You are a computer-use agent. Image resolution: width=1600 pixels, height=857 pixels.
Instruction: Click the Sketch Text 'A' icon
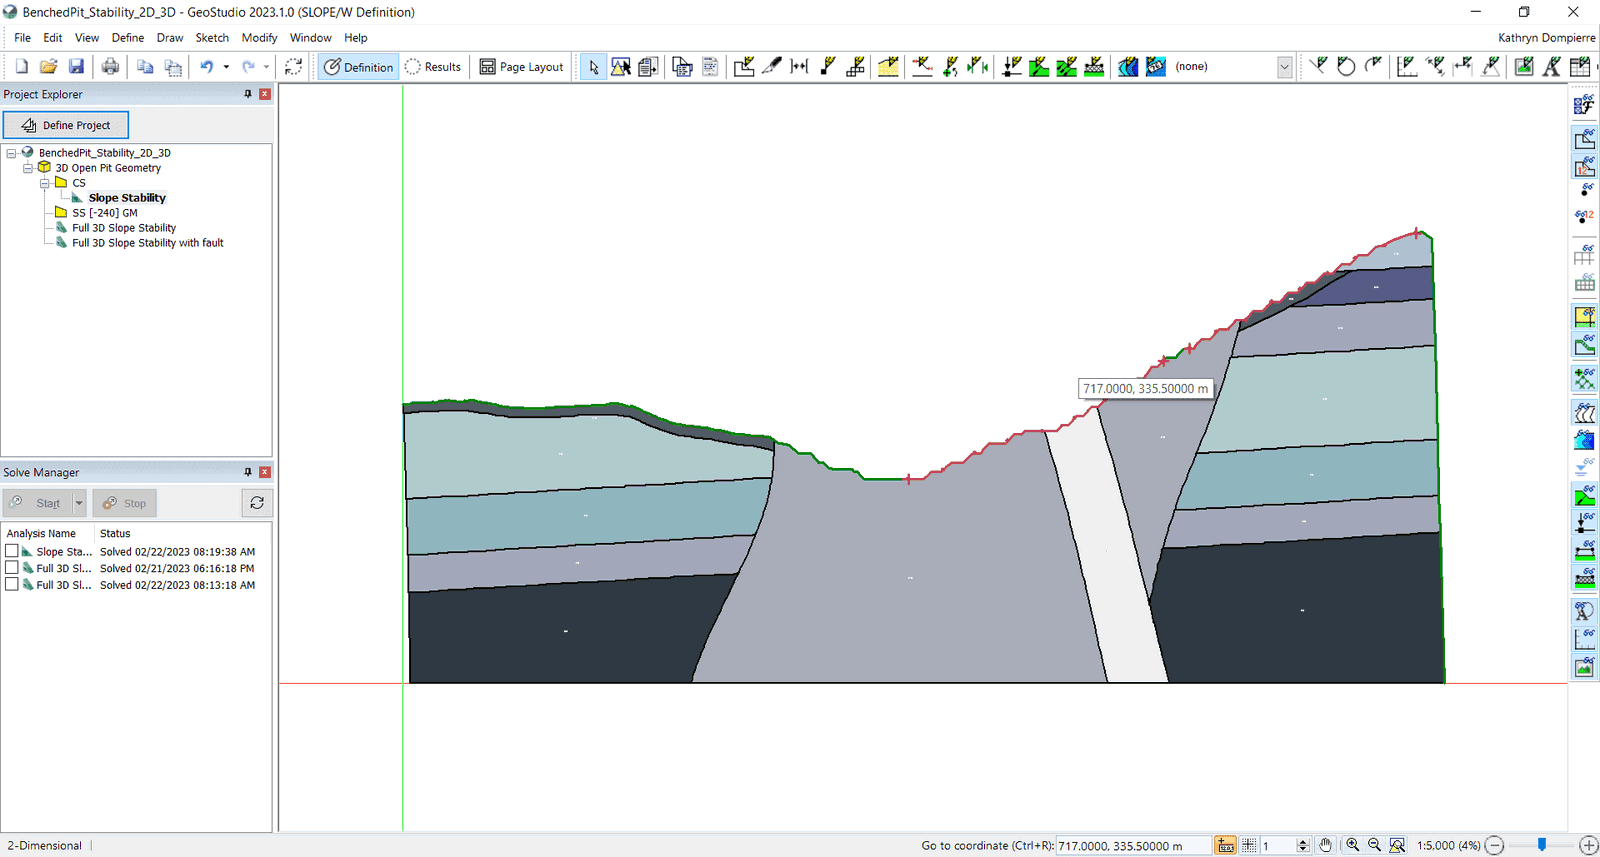tap(1552, 67)
